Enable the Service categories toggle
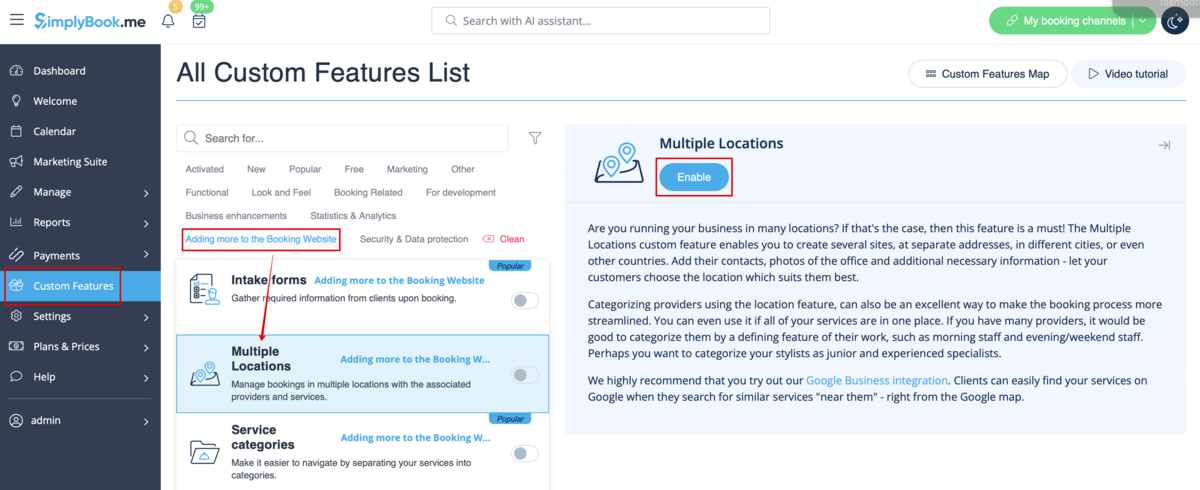Viewport: 1200px width, 490px height. click(525, 453)
